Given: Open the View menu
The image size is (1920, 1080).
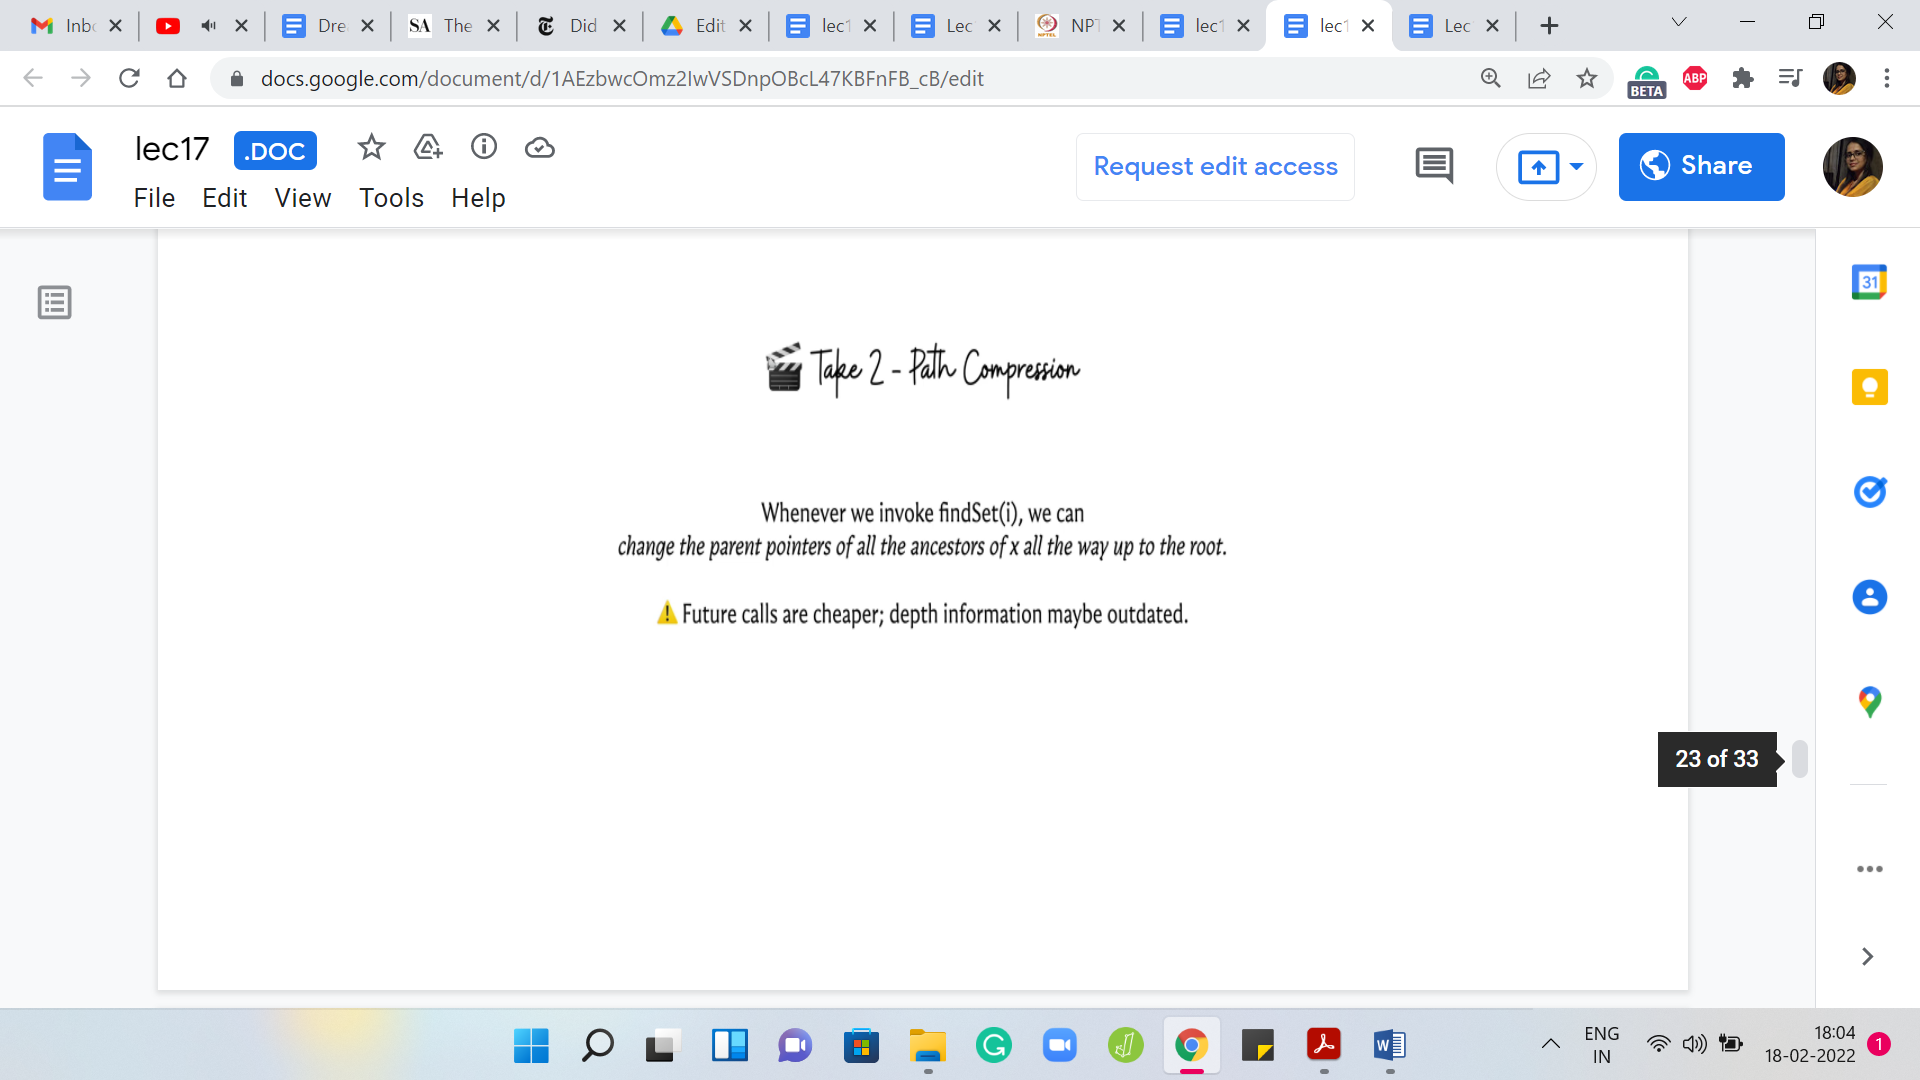Looking at the screenshot, I should tap(302, 198).
